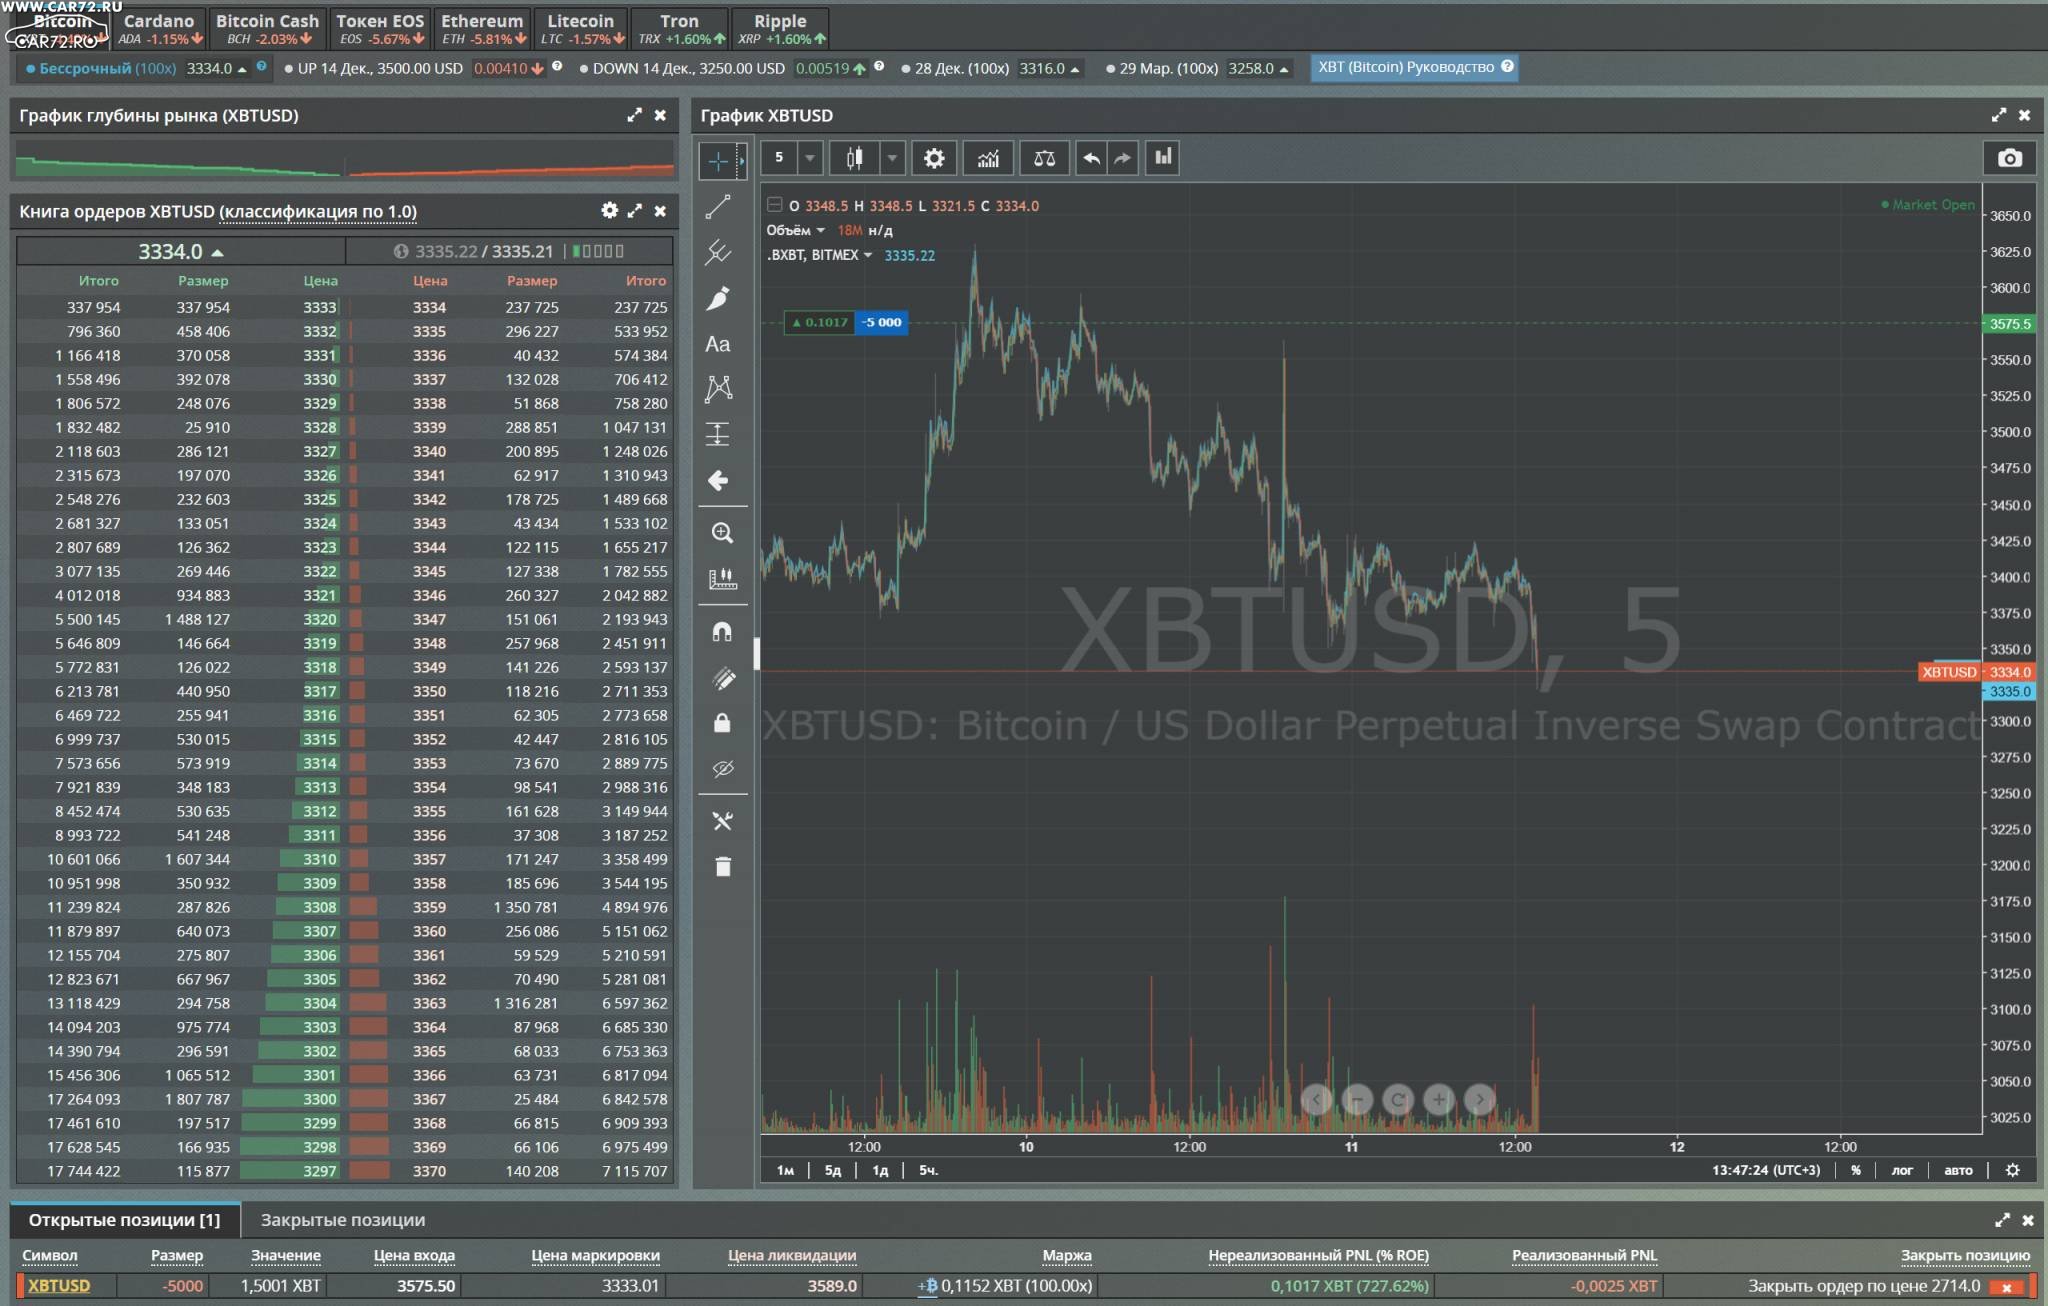Click the close order price 2714.0 field
This screenshot has width=2048, height=1306.
1864,1286
